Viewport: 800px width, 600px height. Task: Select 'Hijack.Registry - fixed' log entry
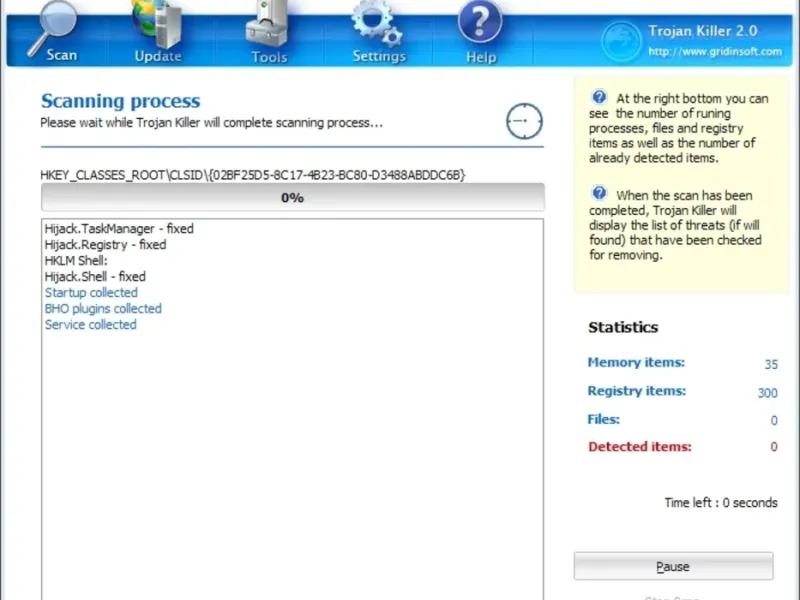[x=105, y=245]
